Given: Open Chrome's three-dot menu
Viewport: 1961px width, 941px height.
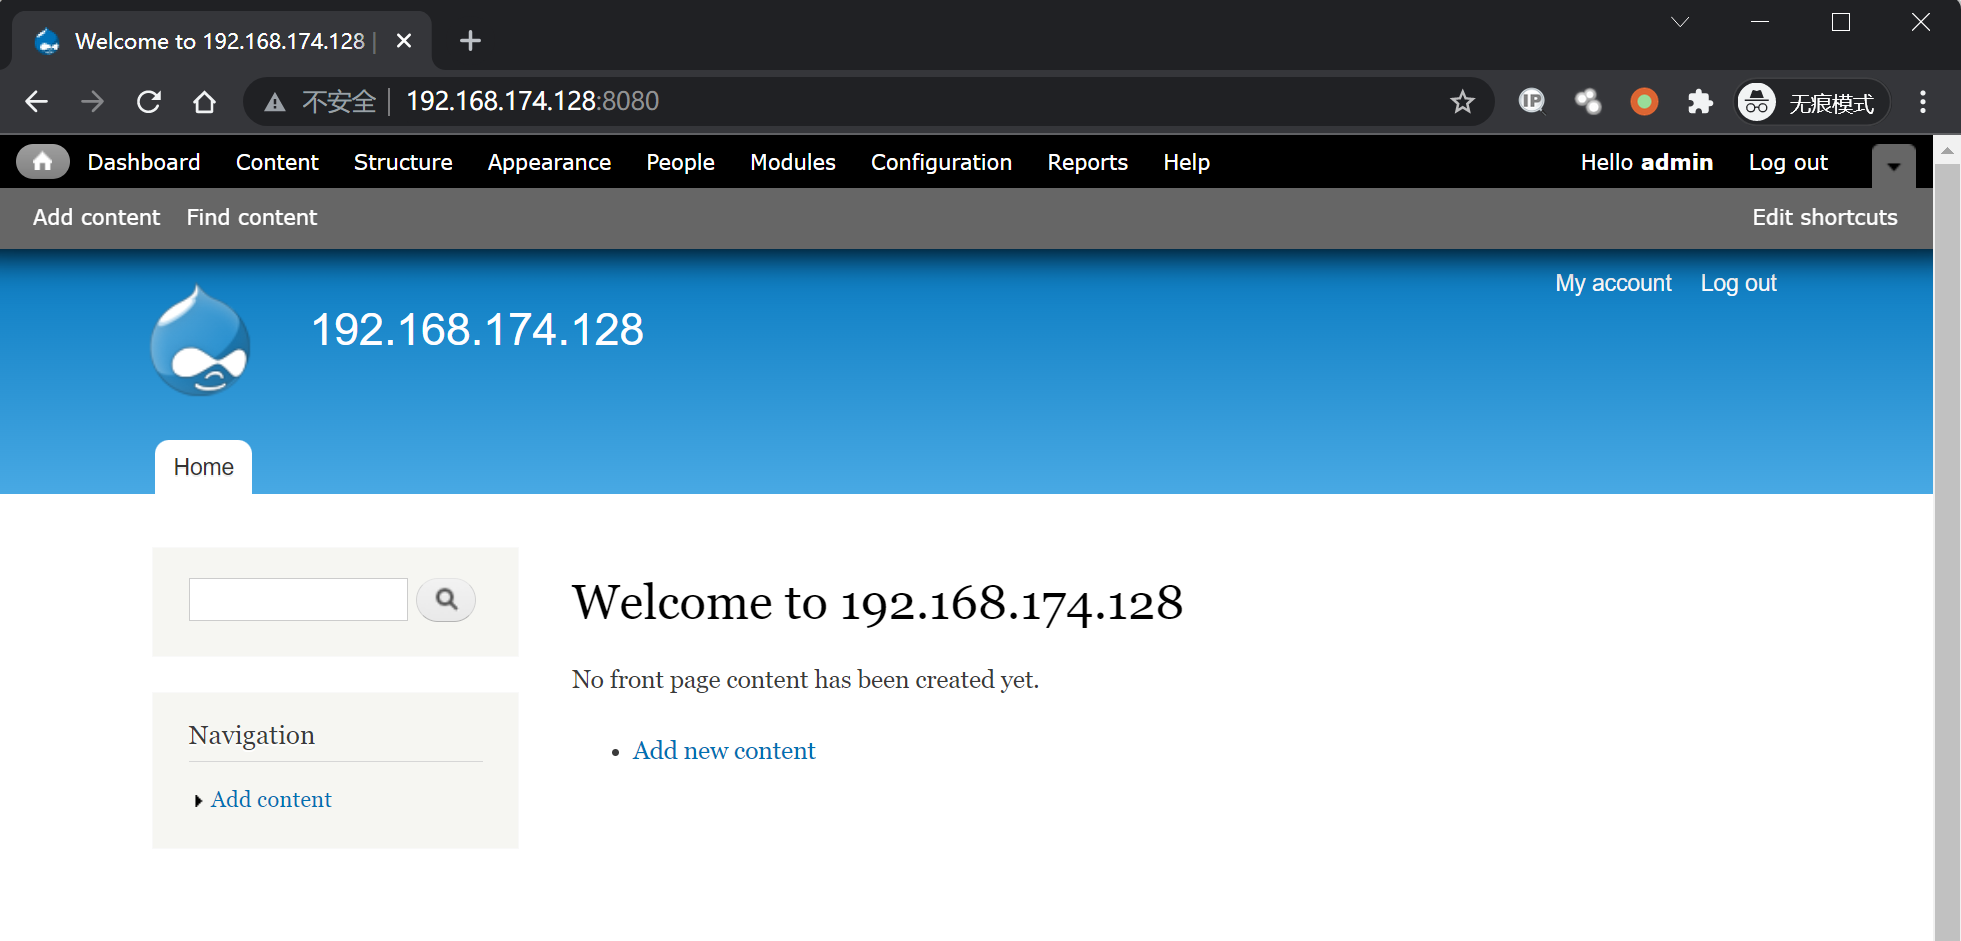Looking at the screenshot, I should (1922, 102).
